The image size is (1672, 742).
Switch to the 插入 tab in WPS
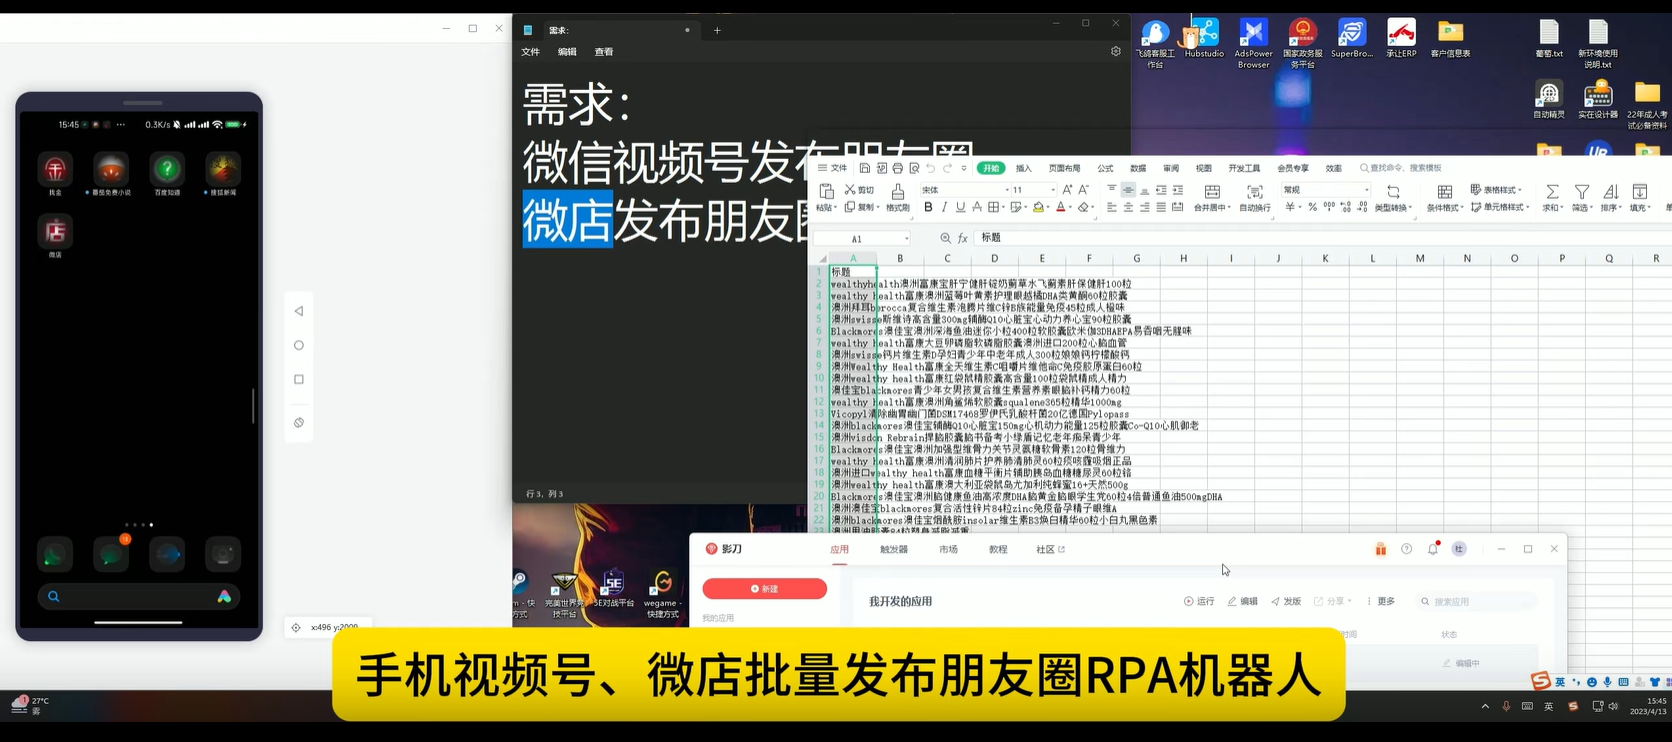click(x=1024, y=168)
